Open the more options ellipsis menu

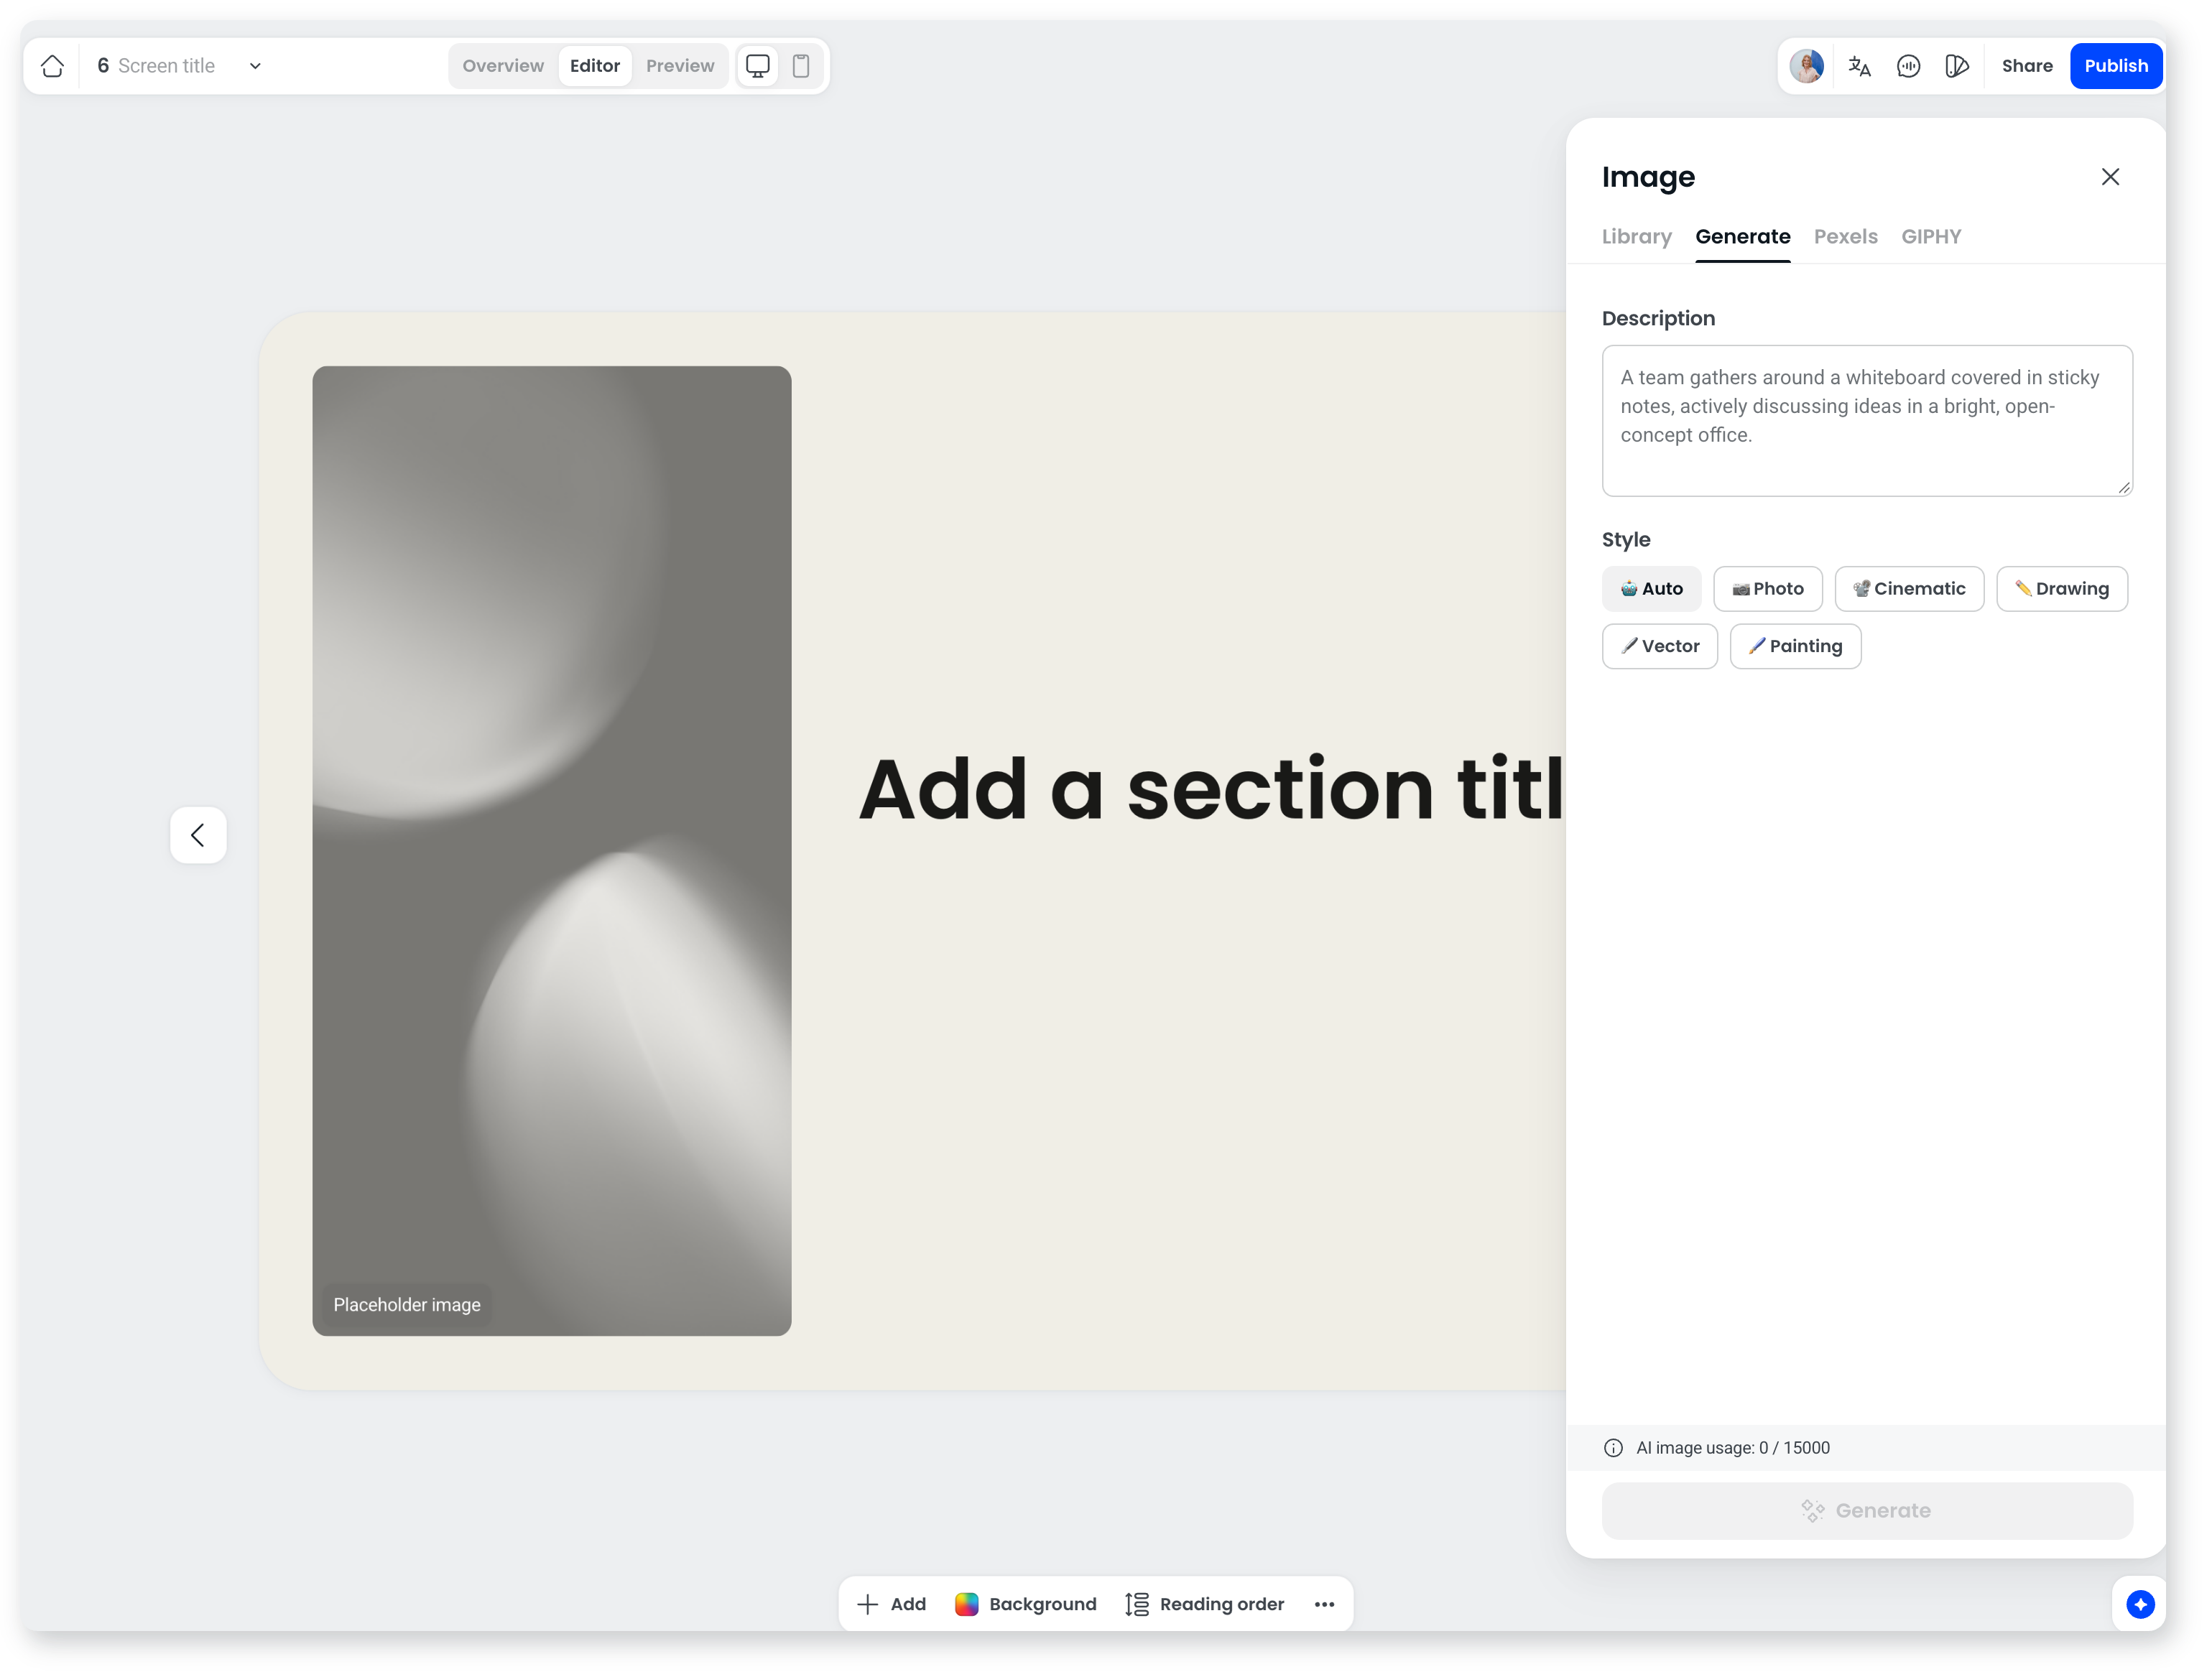(x=1325, y=1604)
